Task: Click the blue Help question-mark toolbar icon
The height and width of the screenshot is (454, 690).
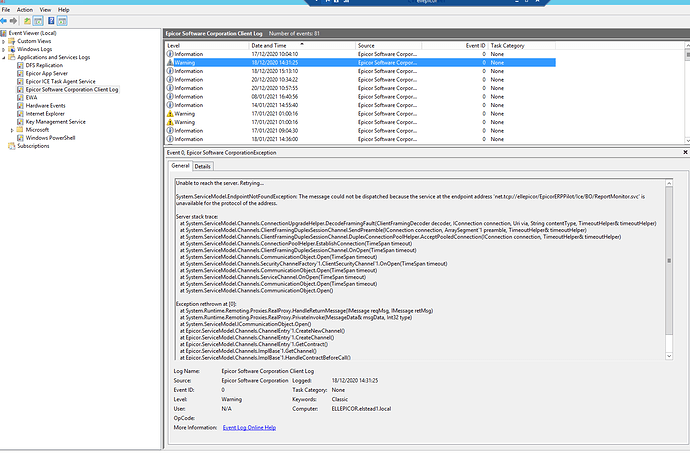Action: [x=51, y=21]
